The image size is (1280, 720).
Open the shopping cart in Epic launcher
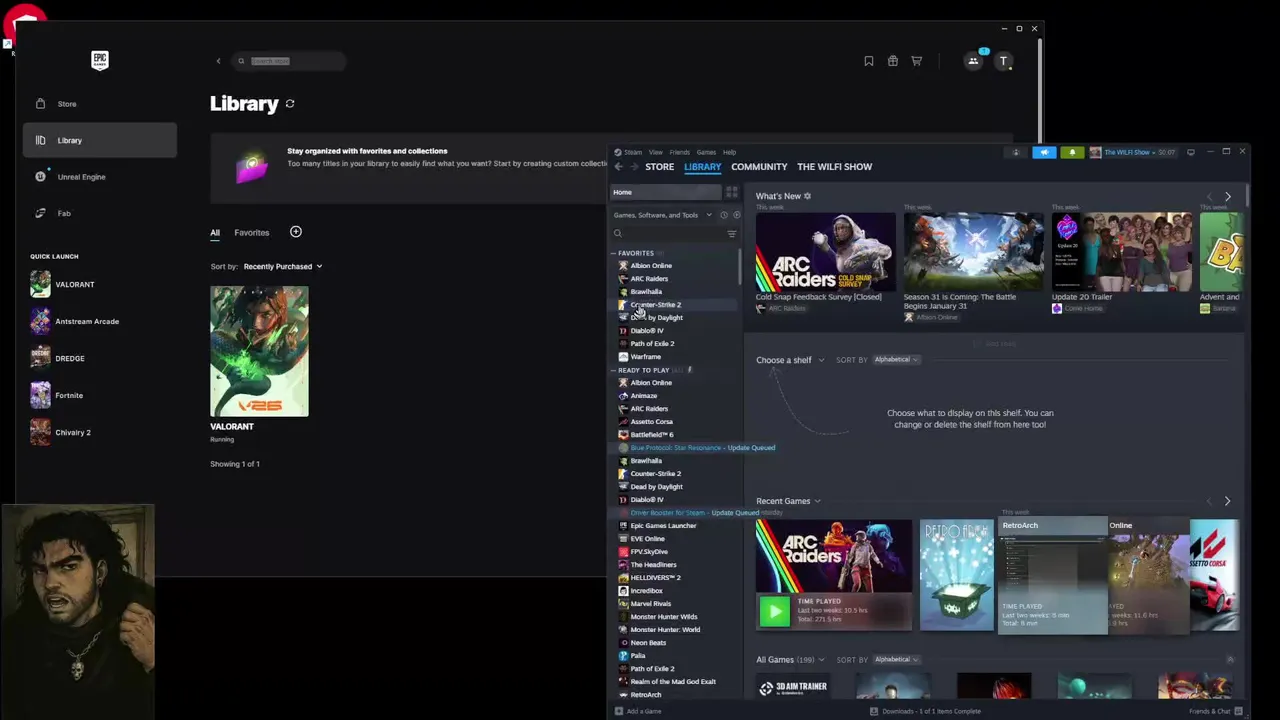(x=916, y=61)
